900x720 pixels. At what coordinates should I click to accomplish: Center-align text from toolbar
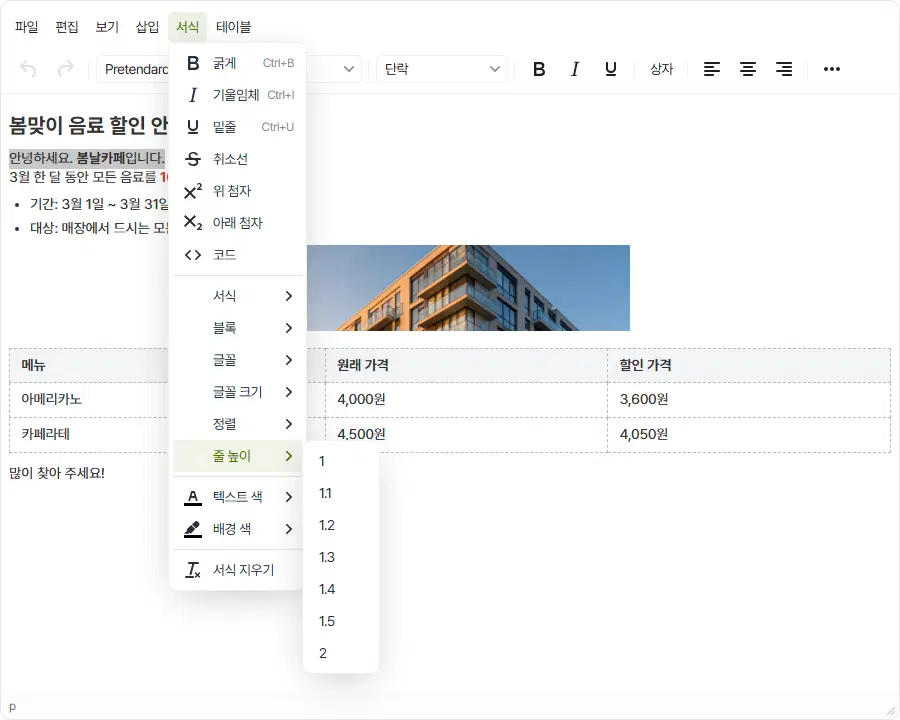(x=748, y=69)
